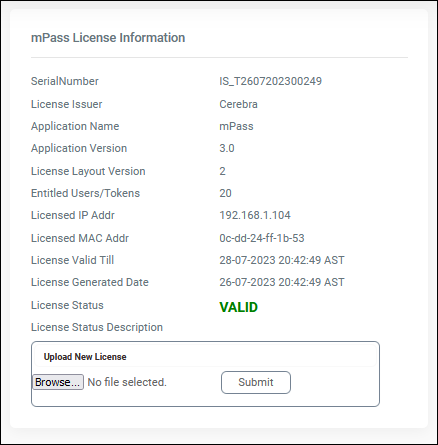The image size is (438, 445).
Task: Click the serial number value IS_T2607202300249
Action: coord(270,81)
